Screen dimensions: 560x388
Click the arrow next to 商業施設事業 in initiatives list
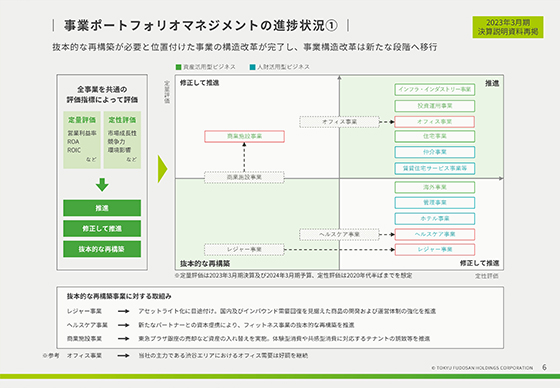(124, 338)
